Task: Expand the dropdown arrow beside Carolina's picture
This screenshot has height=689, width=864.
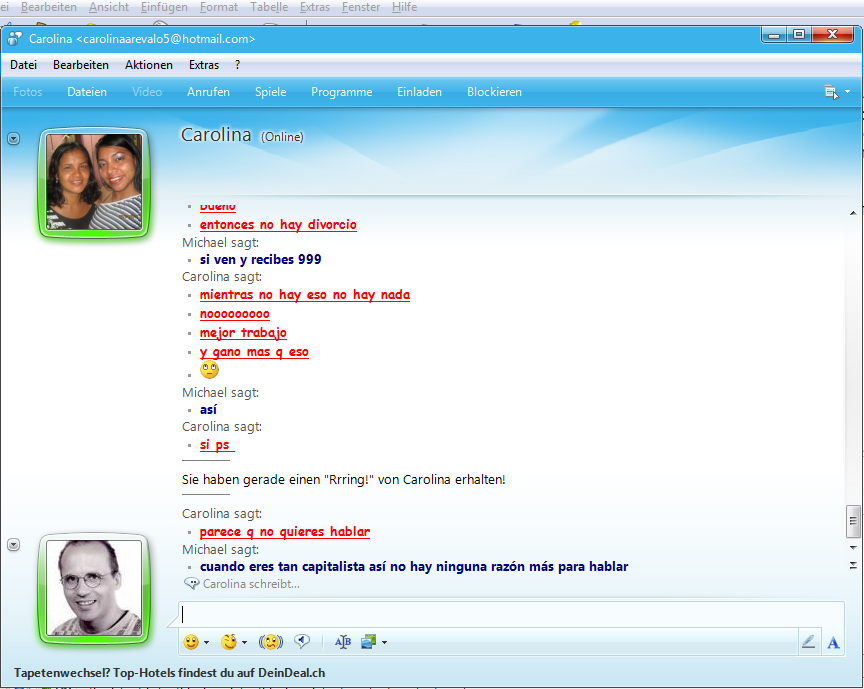Action: point(13,139)
